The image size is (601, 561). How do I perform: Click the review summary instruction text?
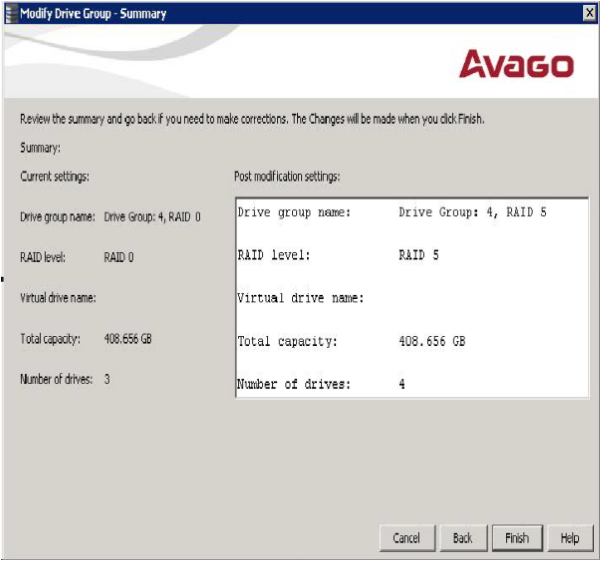(253, 119)
